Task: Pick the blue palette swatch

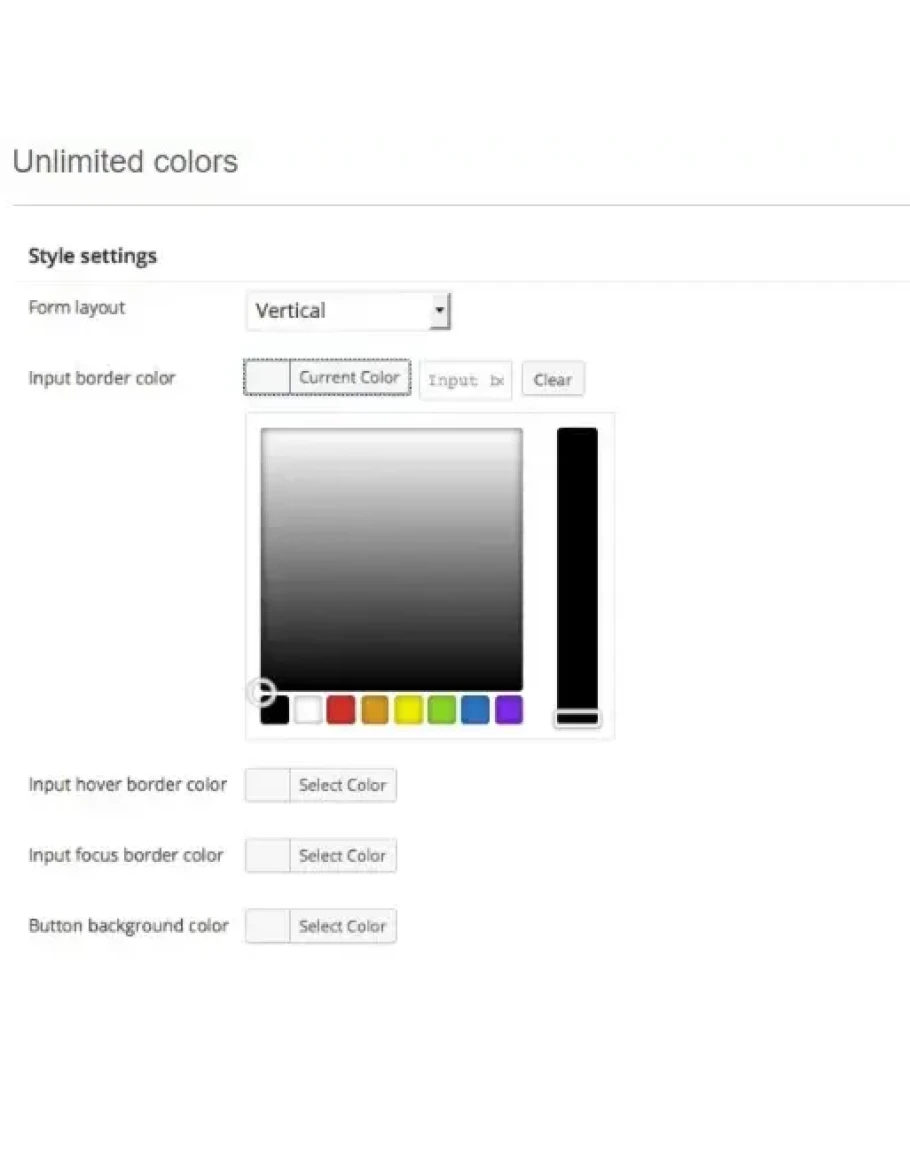Action: pyautogui.click(x=475, y=710)
